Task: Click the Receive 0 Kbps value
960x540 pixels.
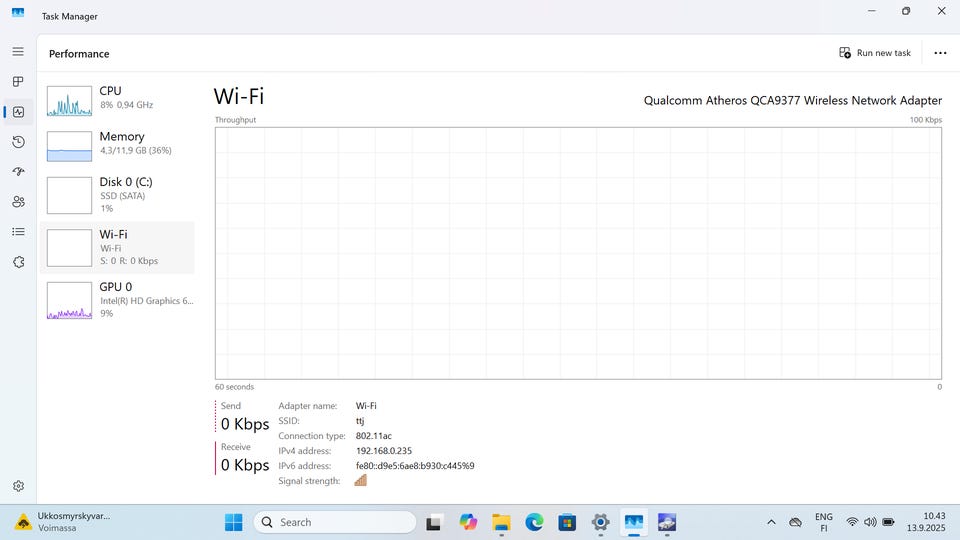Action: point(245,465)
